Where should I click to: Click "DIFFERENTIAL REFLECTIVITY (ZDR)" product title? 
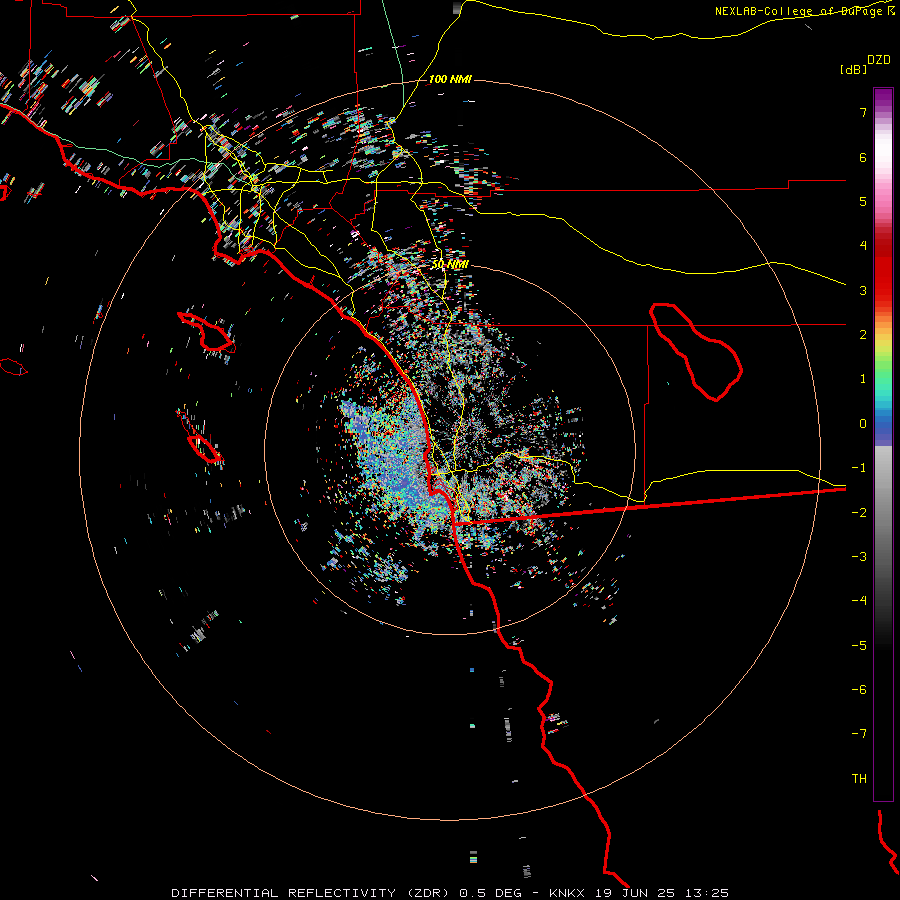tap(312, 893)
